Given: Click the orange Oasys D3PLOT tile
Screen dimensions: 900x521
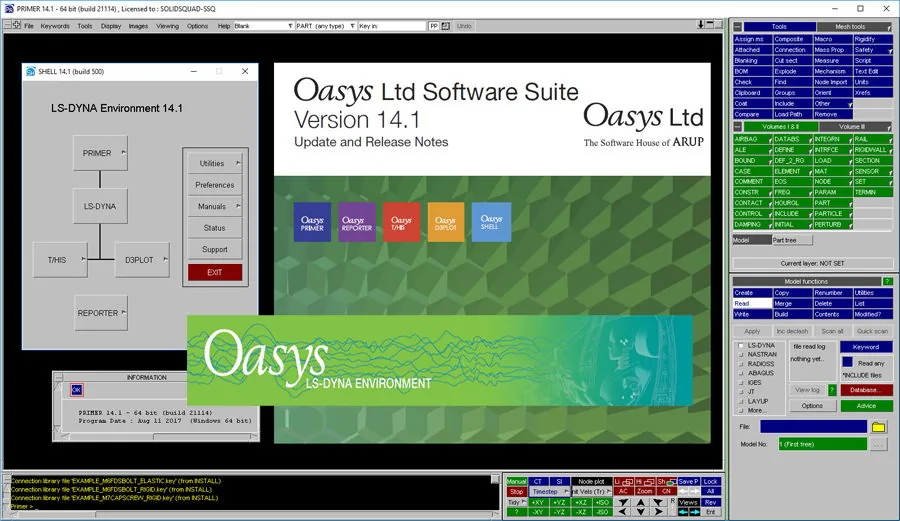Looking at the screenshot, I should (x=445, y=221).
